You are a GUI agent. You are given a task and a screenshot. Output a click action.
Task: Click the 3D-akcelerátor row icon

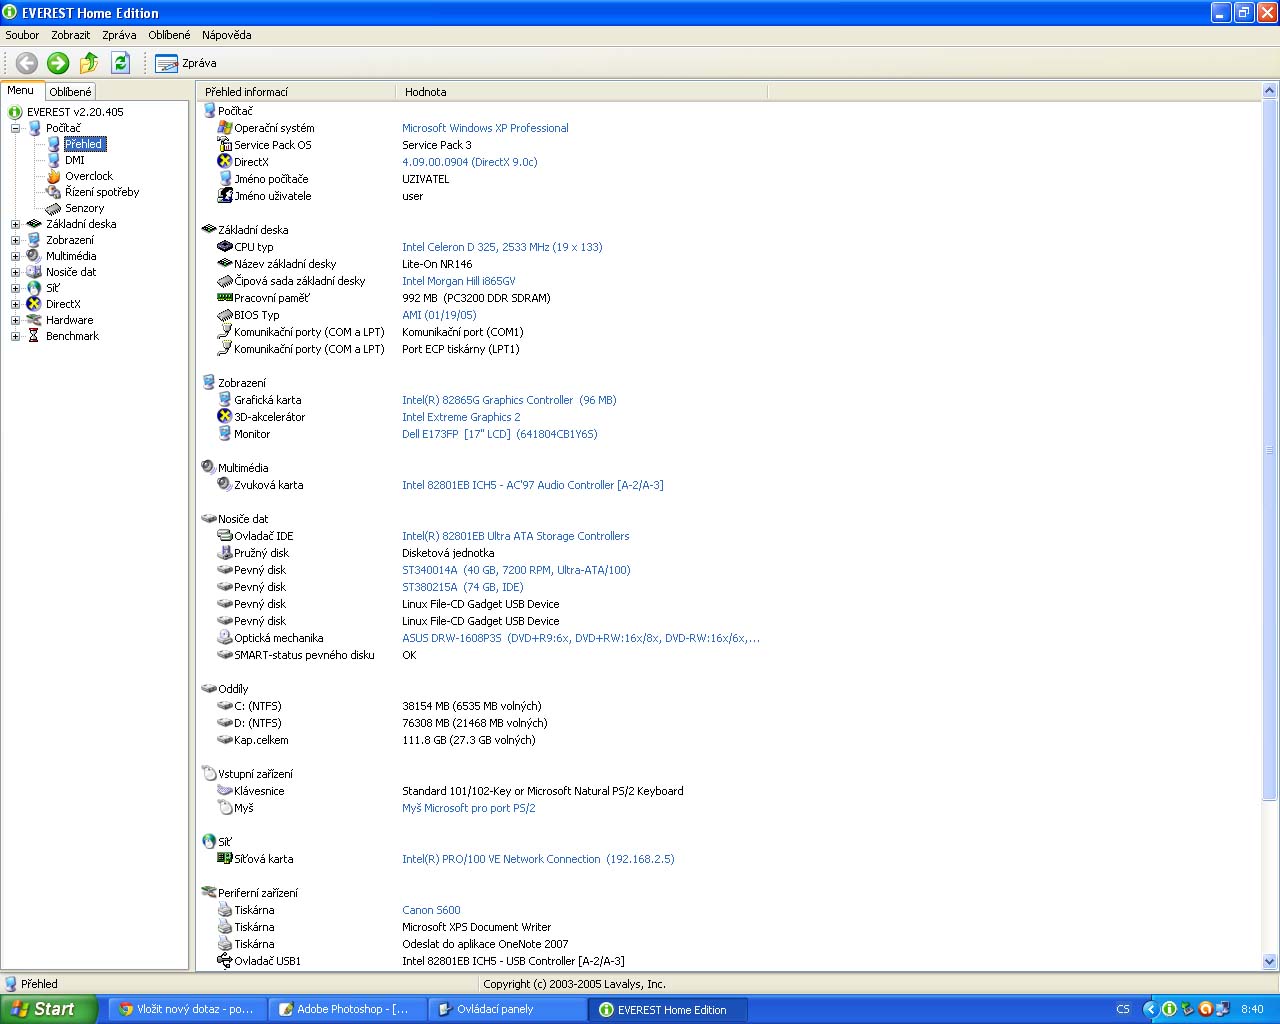(x=225, y=417)
